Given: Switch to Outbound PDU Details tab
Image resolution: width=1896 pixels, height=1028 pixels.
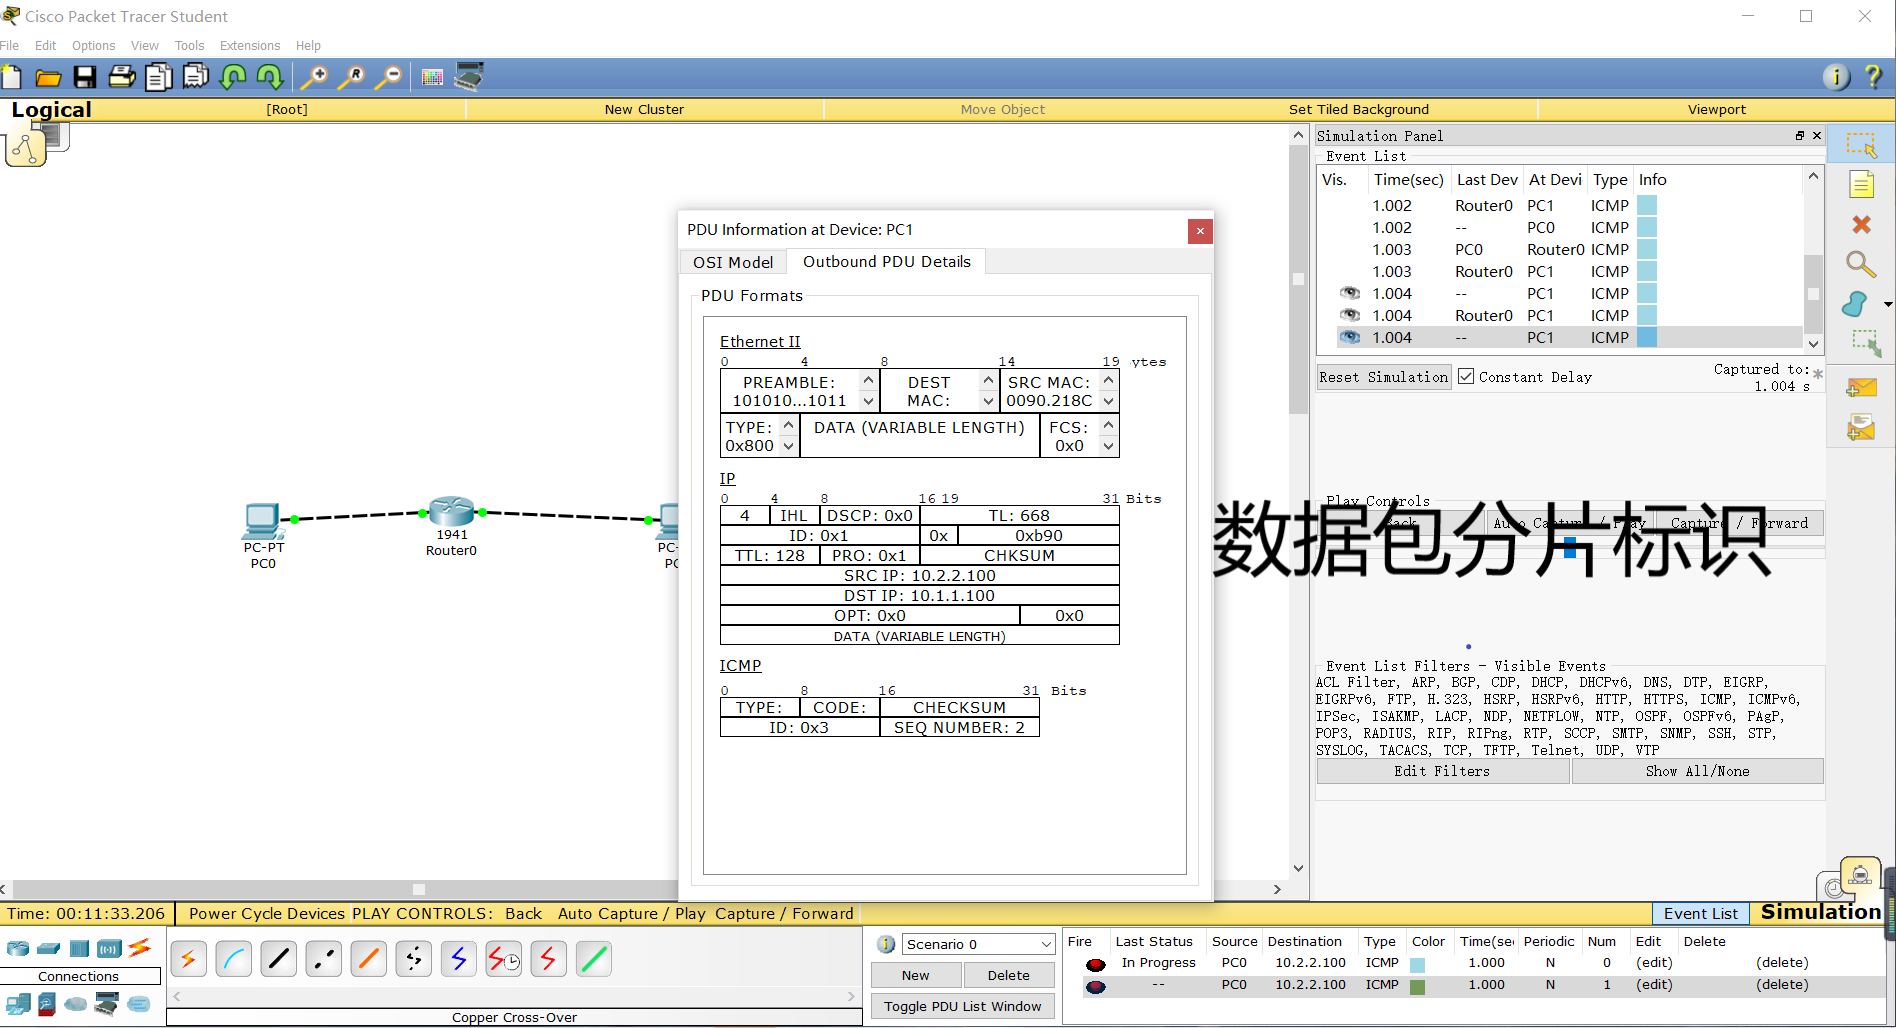Looking at the screenshot, I should point(887,262).
